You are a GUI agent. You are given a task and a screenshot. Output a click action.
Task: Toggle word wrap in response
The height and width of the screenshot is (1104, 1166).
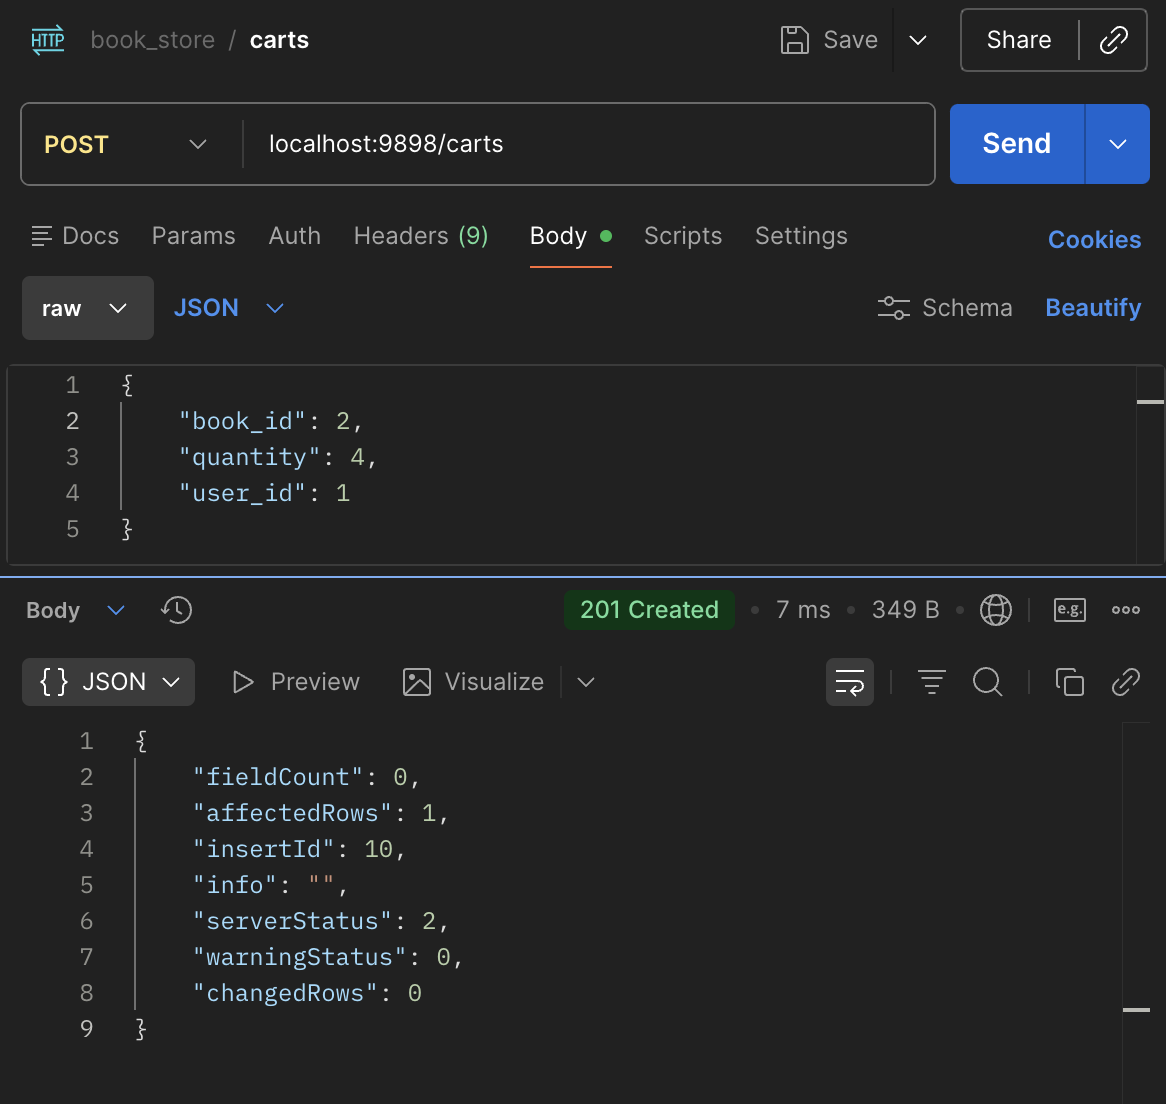849,682
